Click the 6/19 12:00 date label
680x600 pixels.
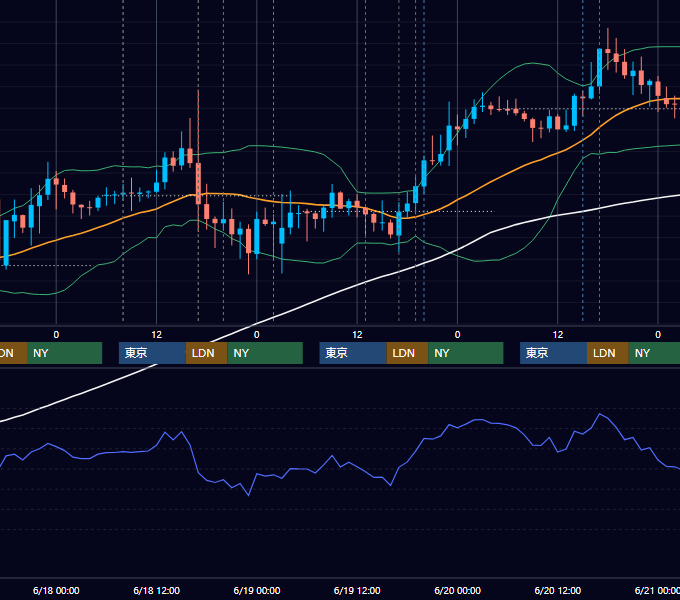[357, 590]
